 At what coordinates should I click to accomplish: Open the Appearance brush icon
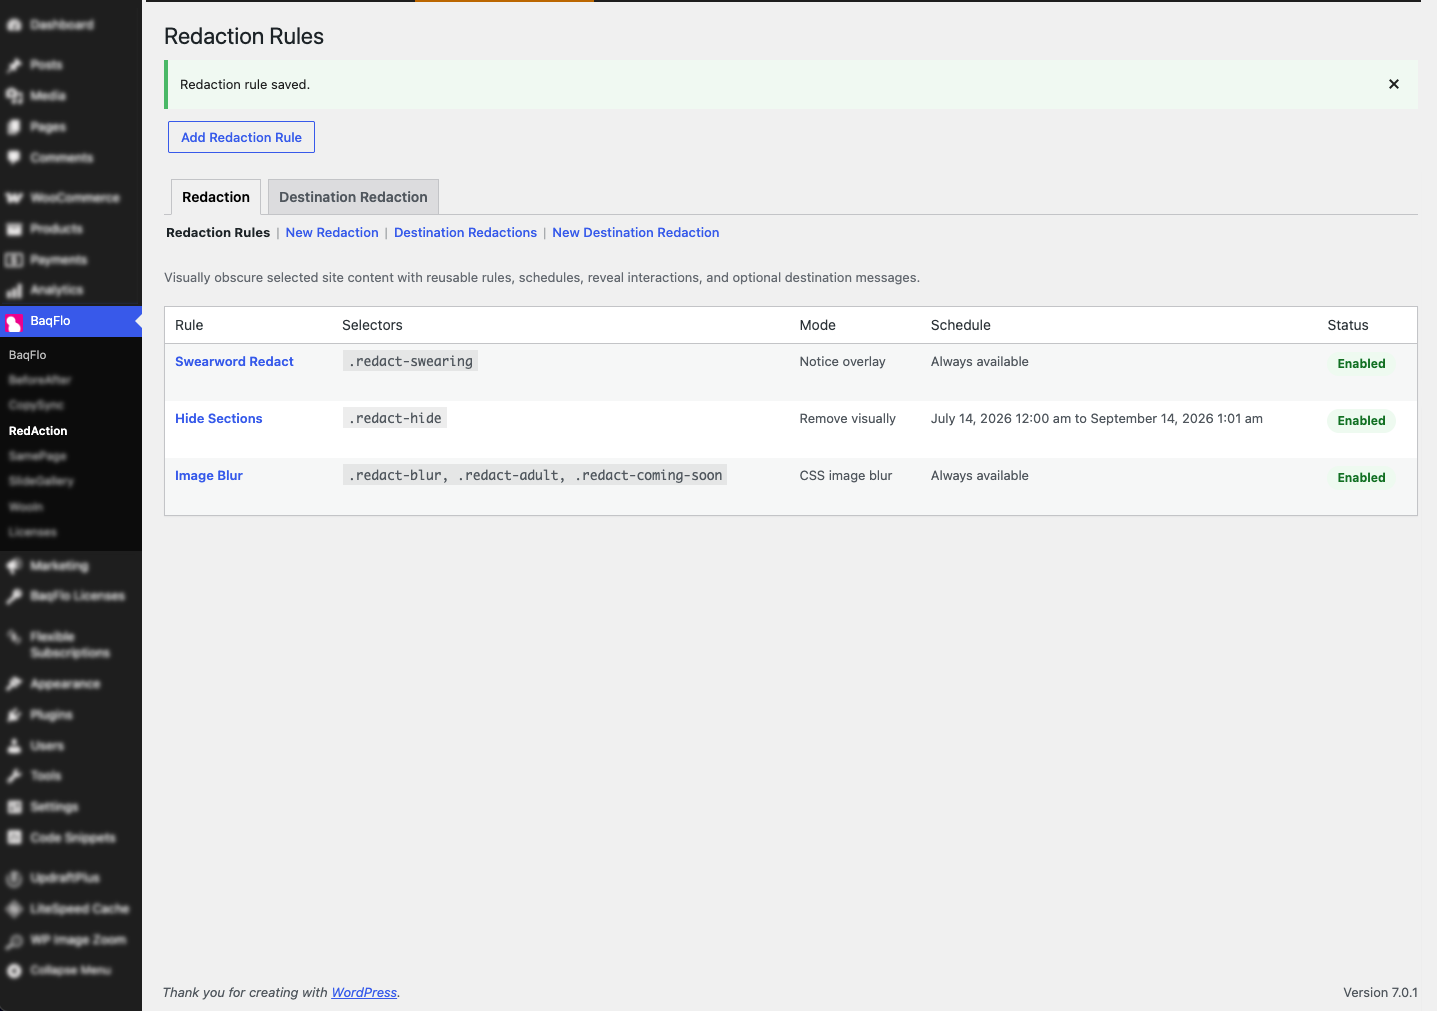14,684
